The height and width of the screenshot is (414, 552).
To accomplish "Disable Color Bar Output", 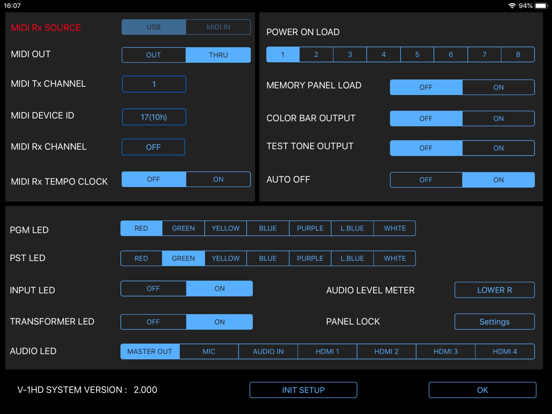I will click(426, 119).
